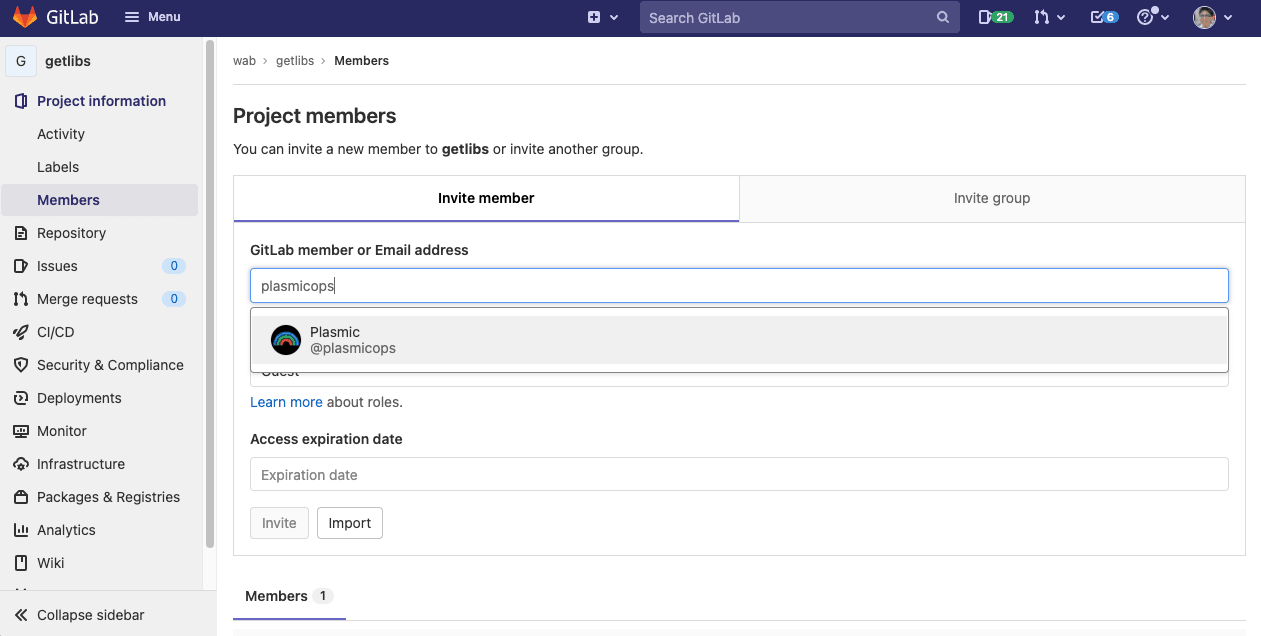Click the GitLab fox logo
Screen dimensions: 1261x636
pyautogui.click(x=25, y=17)
